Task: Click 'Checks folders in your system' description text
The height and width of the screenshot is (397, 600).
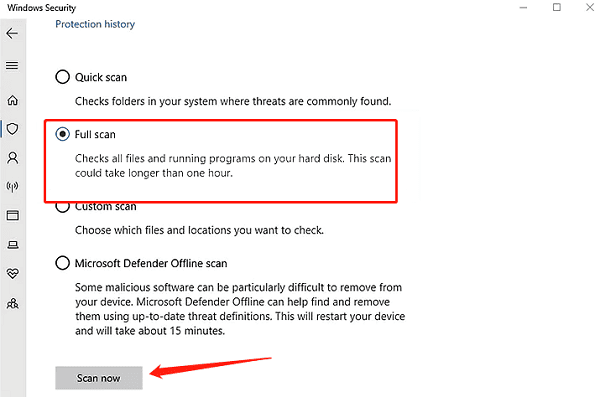Action: click(233, 101)
